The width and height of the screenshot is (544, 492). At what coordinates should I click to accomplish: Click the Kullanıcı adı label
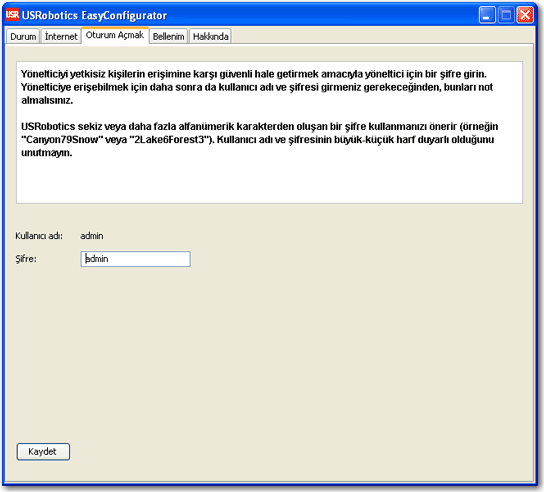(39, 236)
